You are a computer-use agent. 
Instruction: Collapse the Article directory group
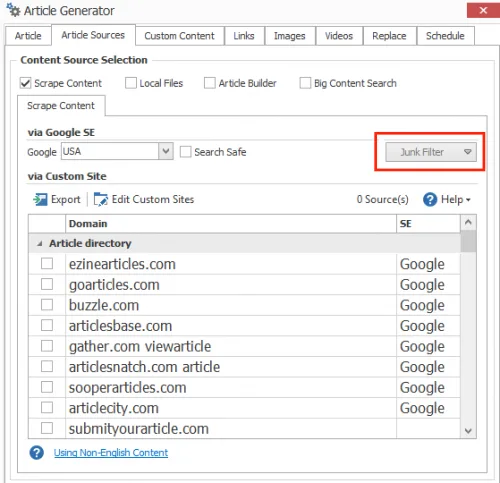[40, 244]
